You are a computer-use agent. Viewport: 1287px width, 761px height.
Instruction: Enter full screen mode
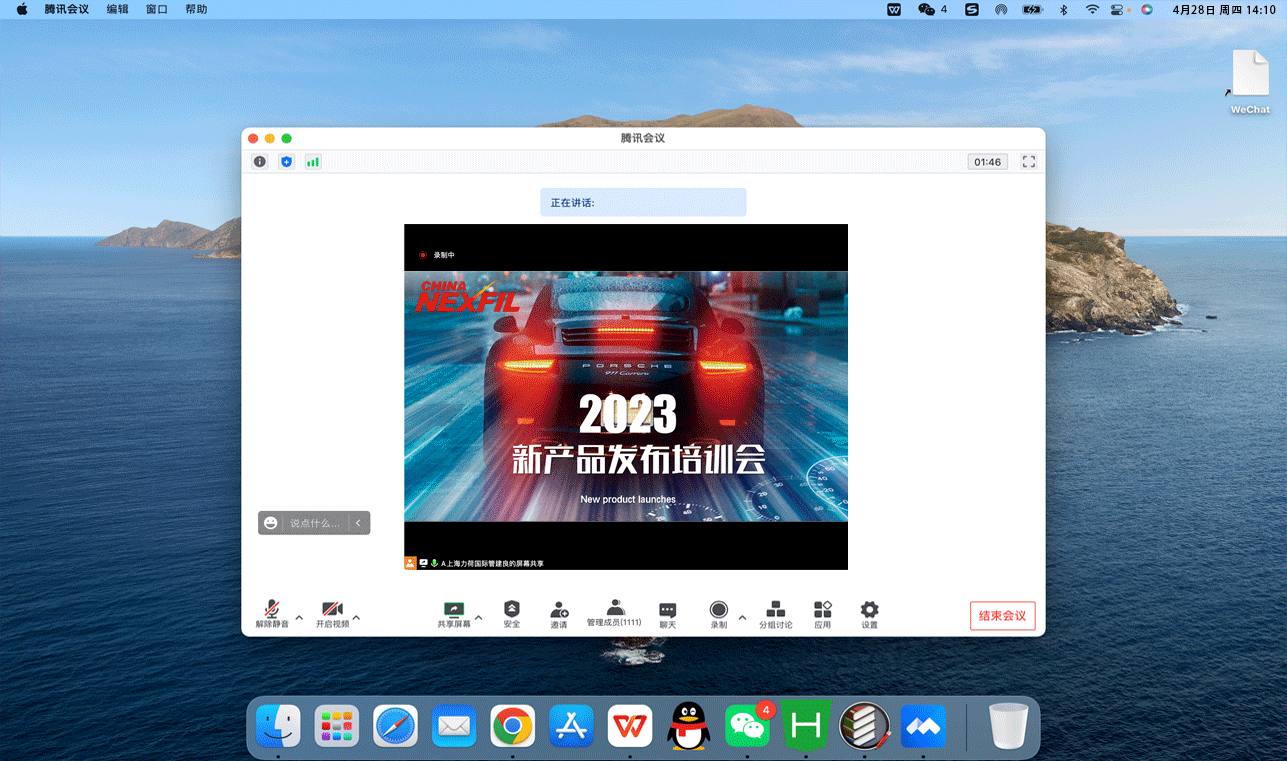(x=1028, y=162)
